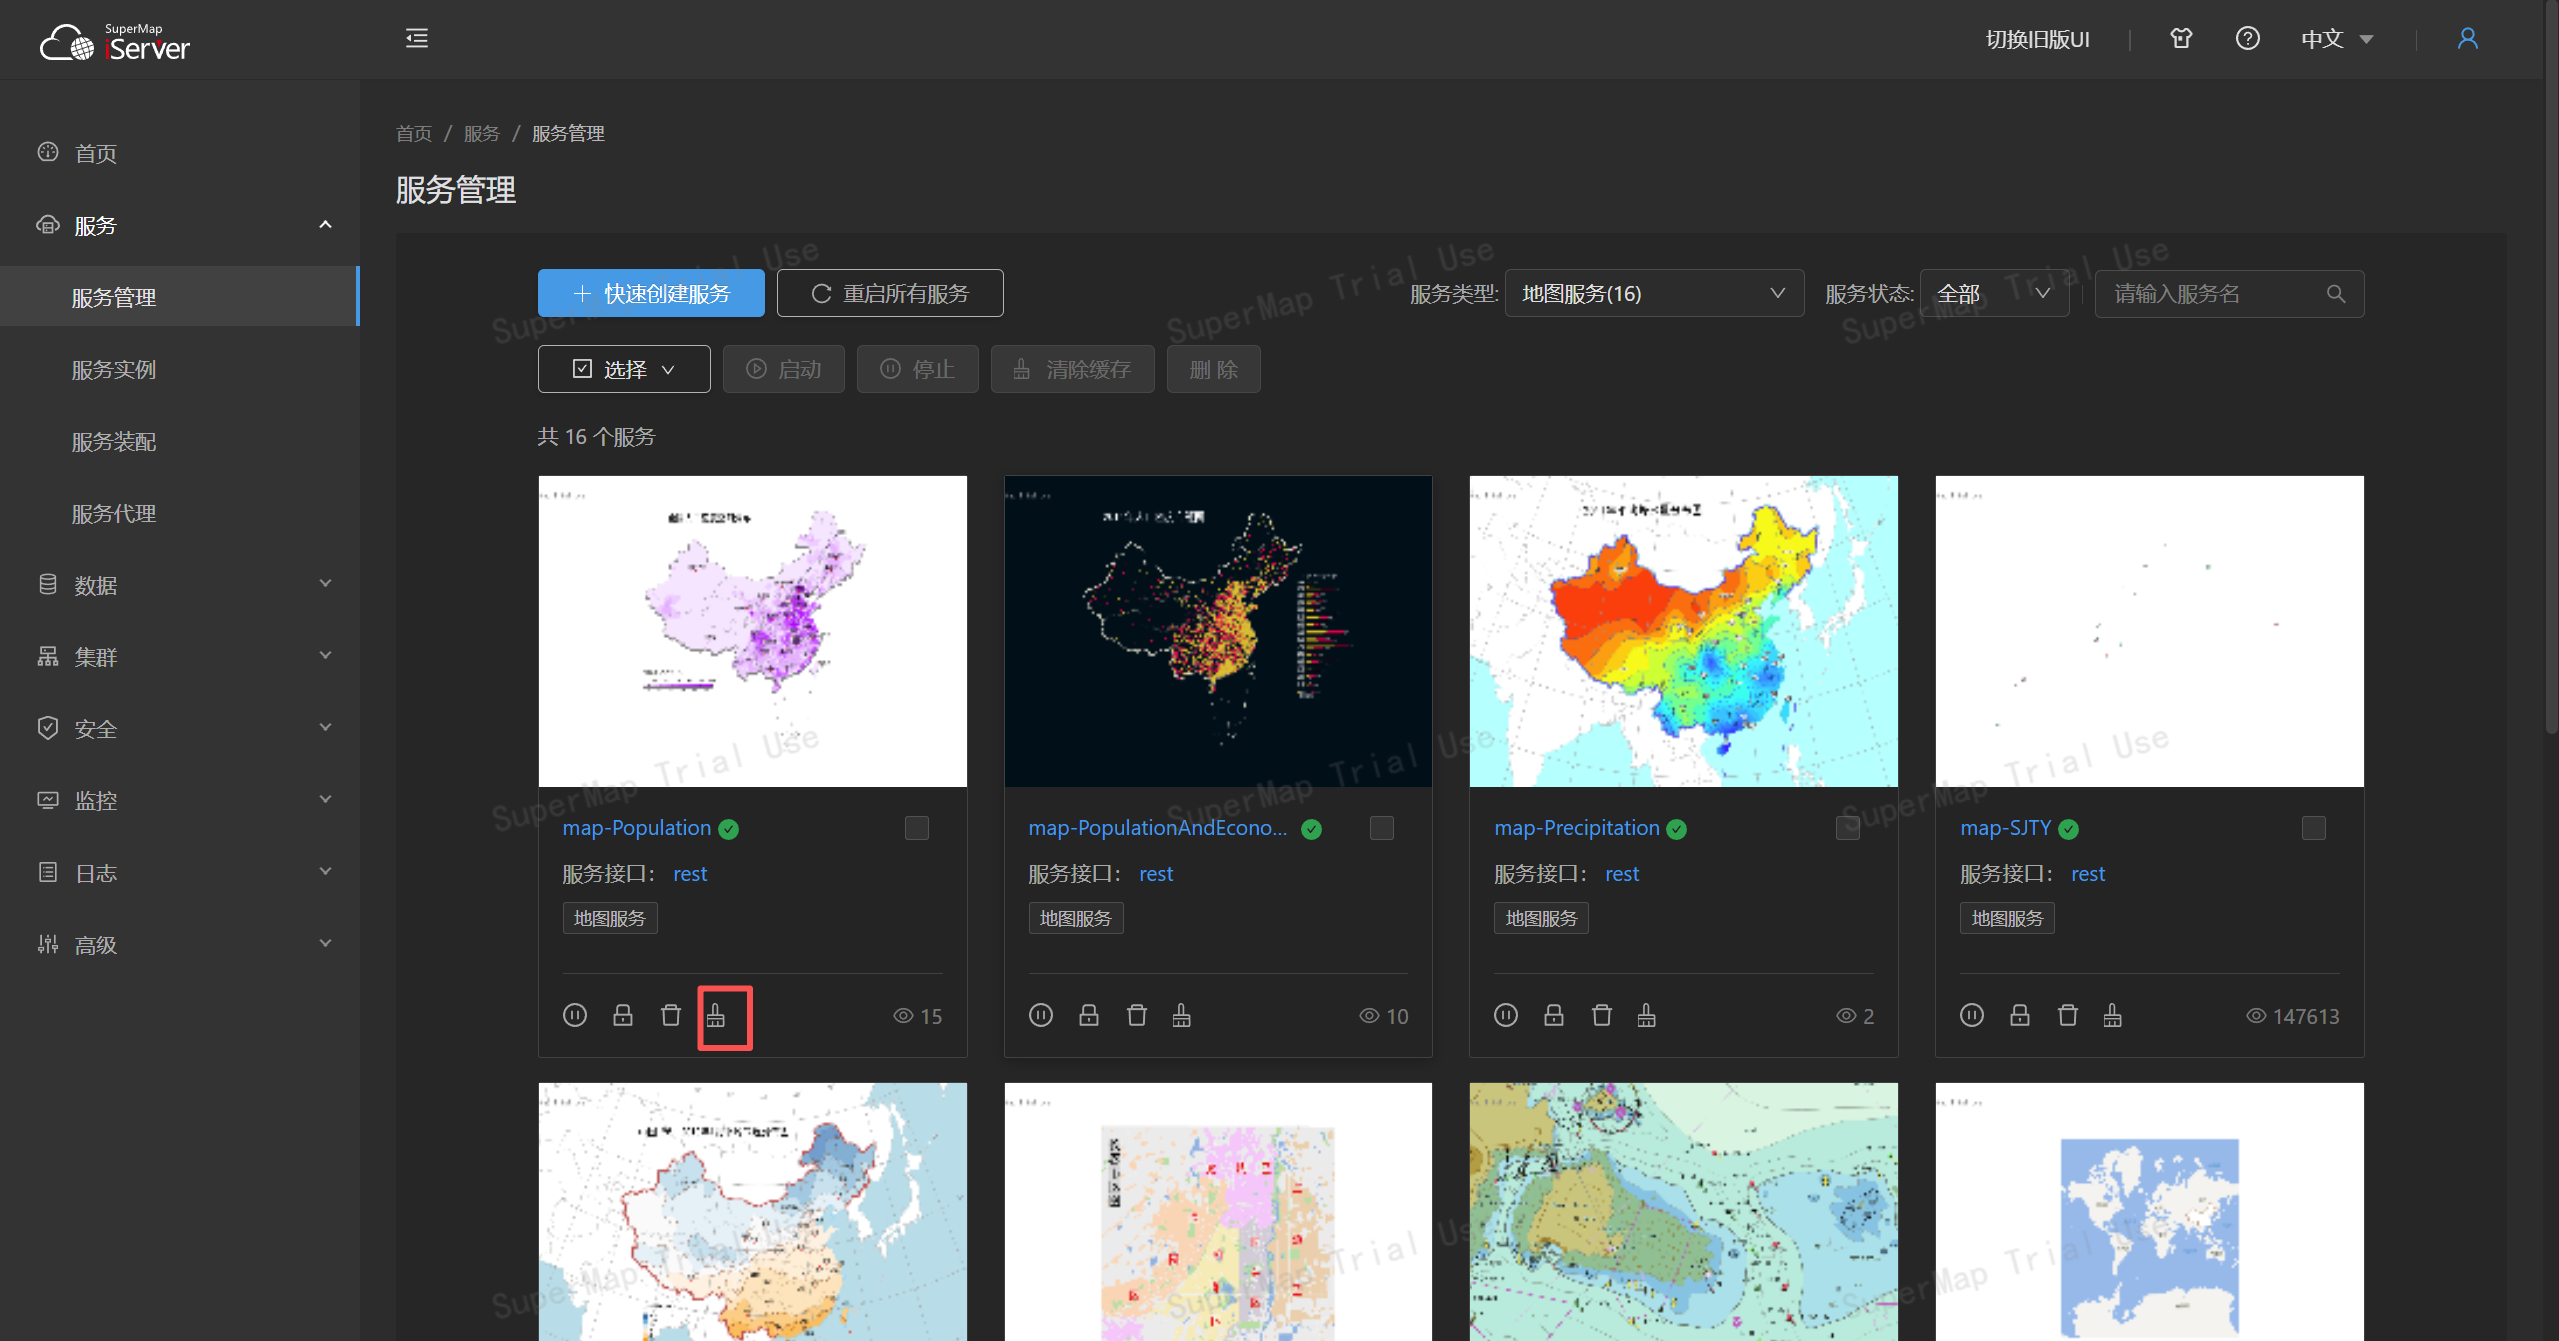Go to 服务实例 in sidebar
The height and width of the screenshot is (1341, 2559).
pos(114,370)
